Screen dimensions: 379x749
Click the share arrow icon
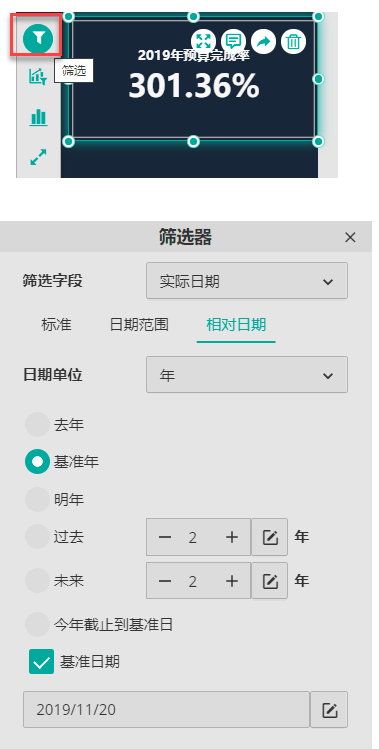pos(263,42)
